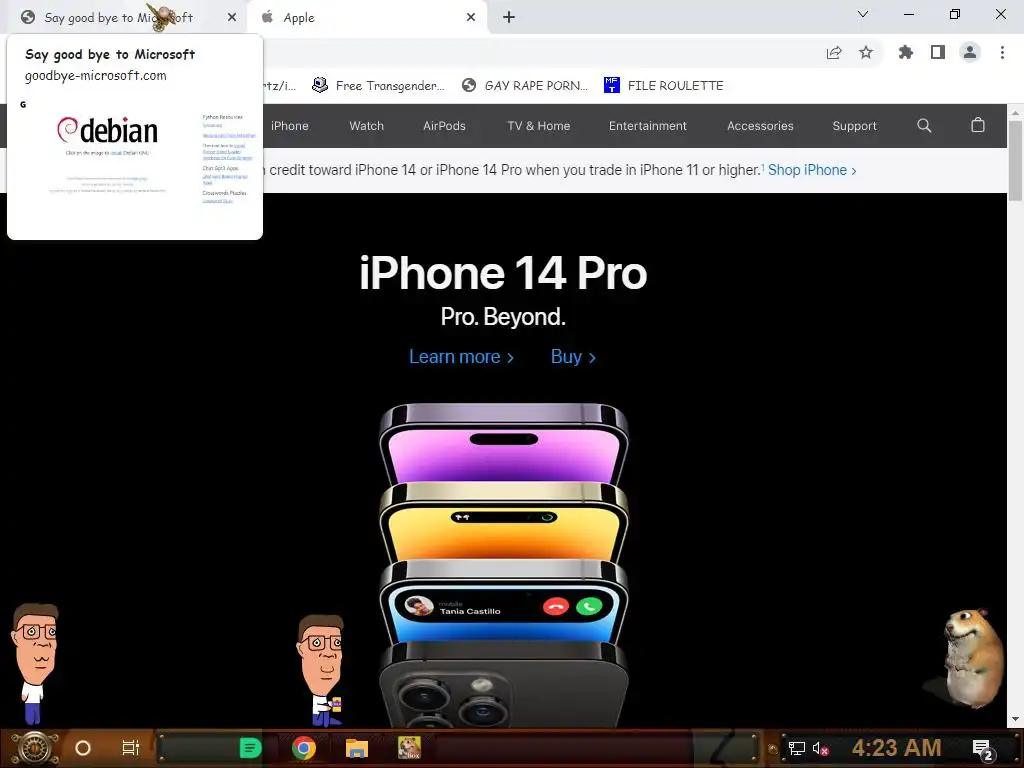Click the FILE ROULETTE bookmark icon
Viewport: 1024px width, 768px height.
coord(611,85)
